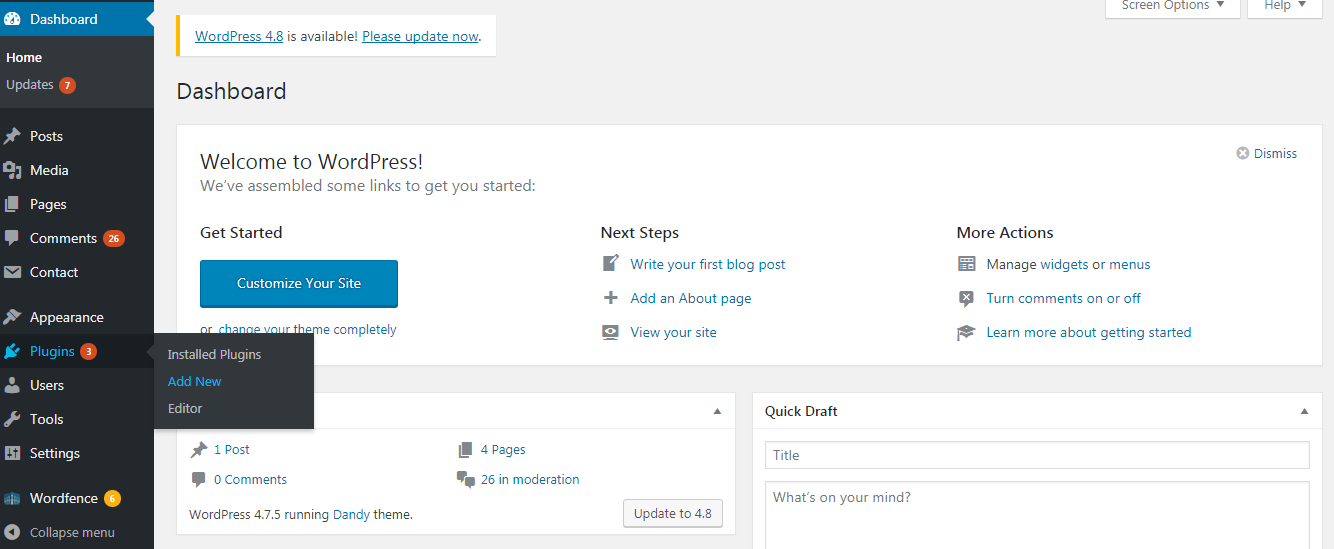This screenshot has height=549, width=1334.
Task: Click the 0 Comments link
Action: coord(250,479)
